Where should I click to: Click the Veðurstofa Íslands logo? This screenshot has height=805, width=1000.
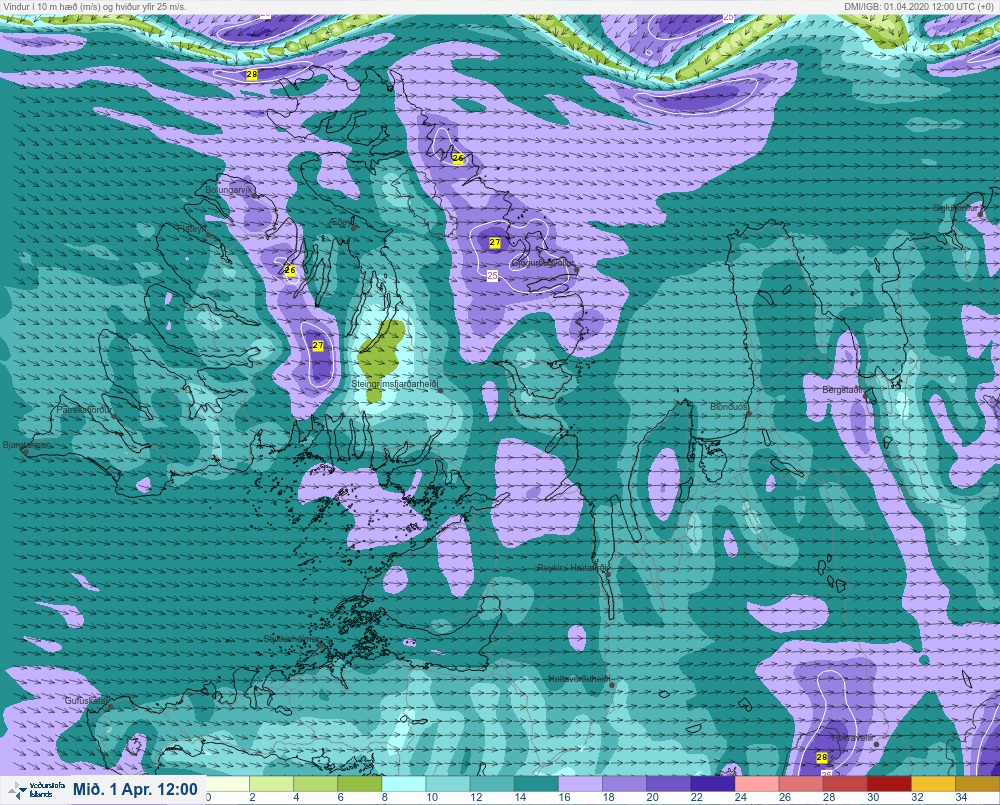[37, 790]
